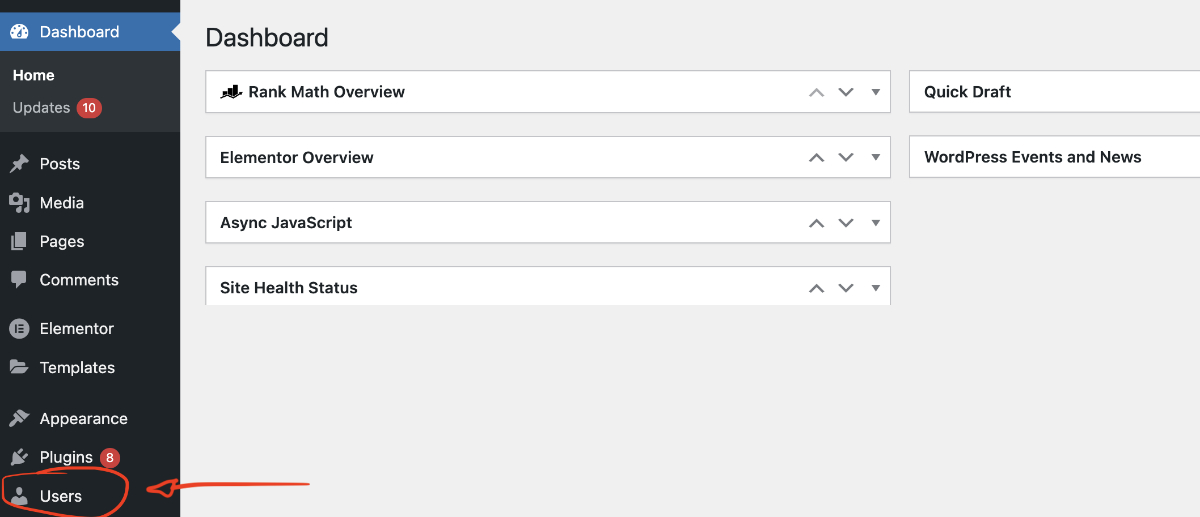Open the Media menu
The height and width of the screenshot is (517, 1200).
pyautogui.click(x=90, y=203)
